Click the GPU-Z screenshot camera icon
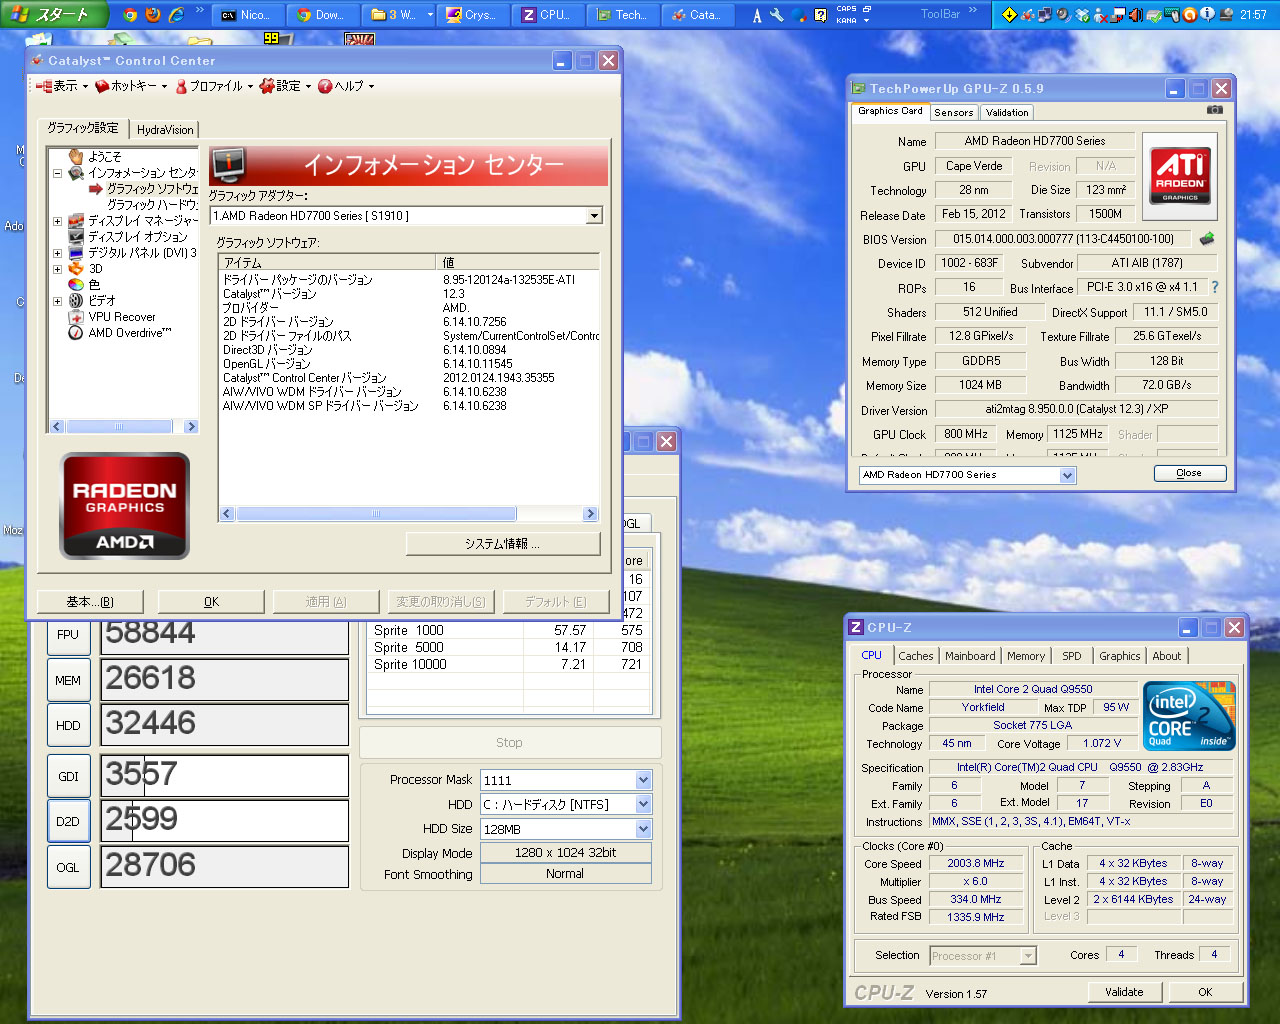 (x=1214, y=110)
